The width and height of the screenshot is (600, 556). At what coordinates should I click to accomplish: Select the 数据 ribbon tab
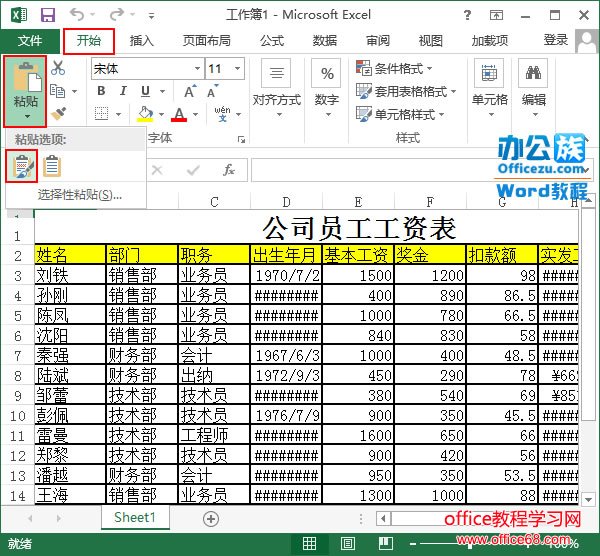pyautogui.click(x=325, y=41)
